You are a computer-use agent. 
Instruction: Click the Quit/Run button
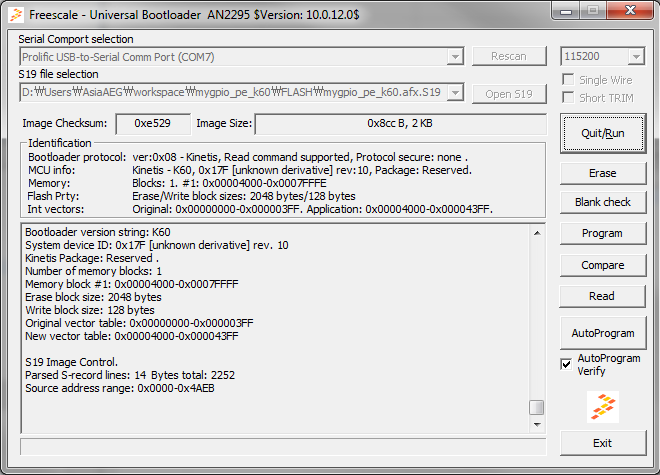tap(603, 133)
